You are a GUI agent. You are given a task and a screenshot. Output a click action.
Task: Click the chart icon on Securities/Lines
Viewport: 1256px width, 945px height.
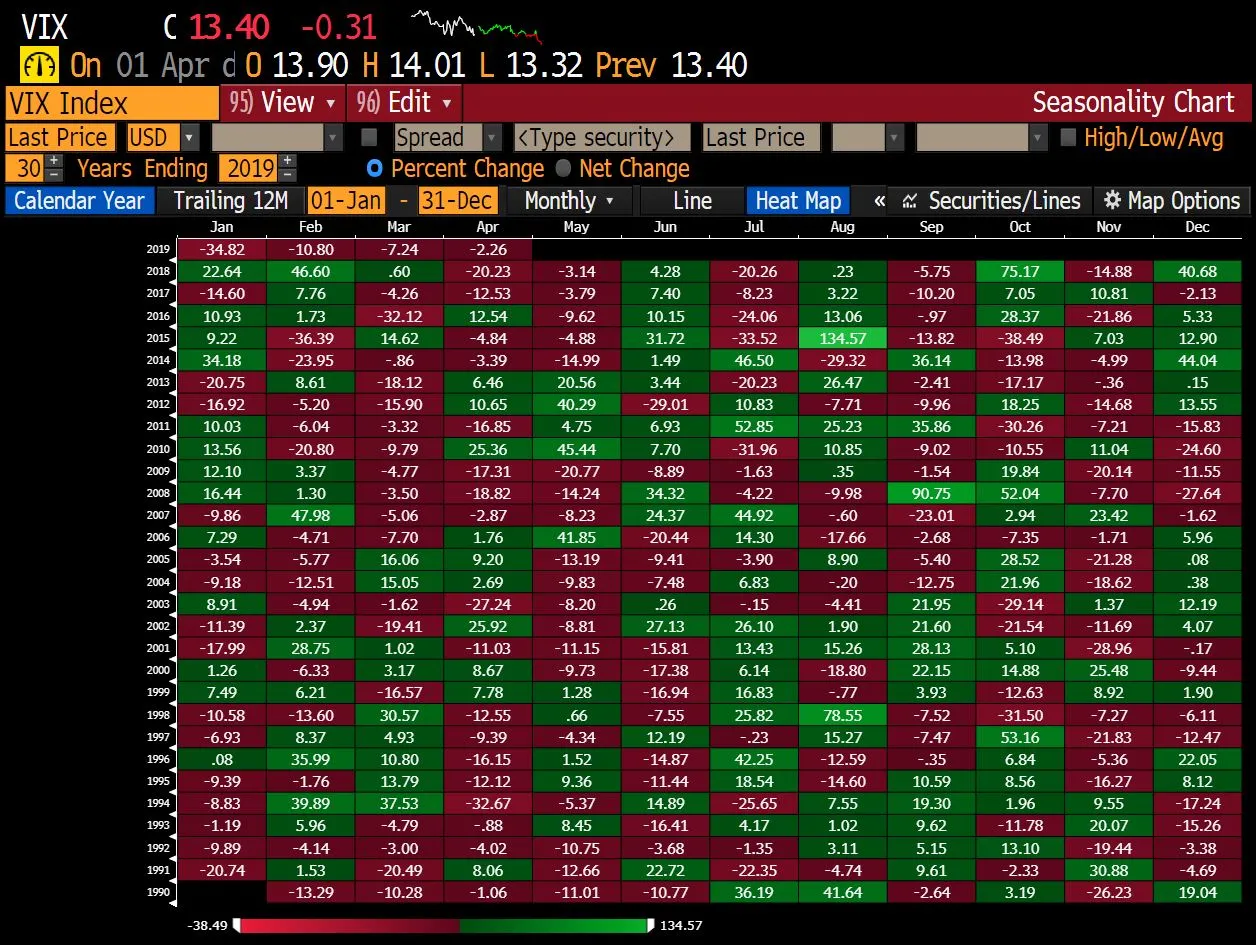click(910, 201)
